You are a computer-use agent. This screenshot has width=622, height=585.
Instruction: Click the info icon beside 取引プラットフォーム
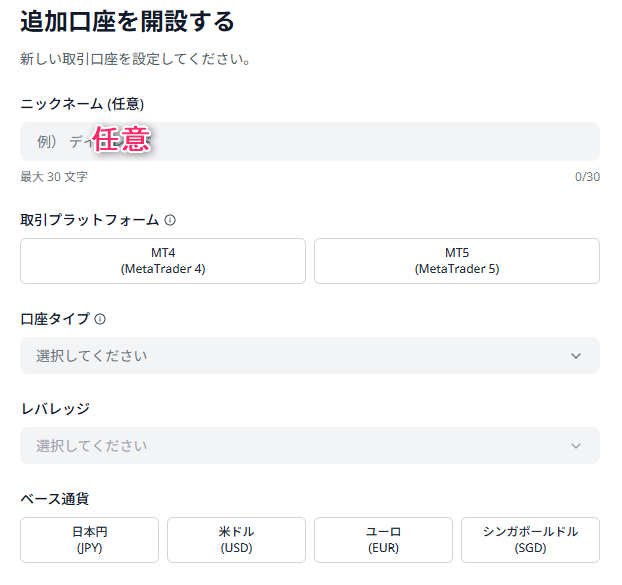coord(170,220)
